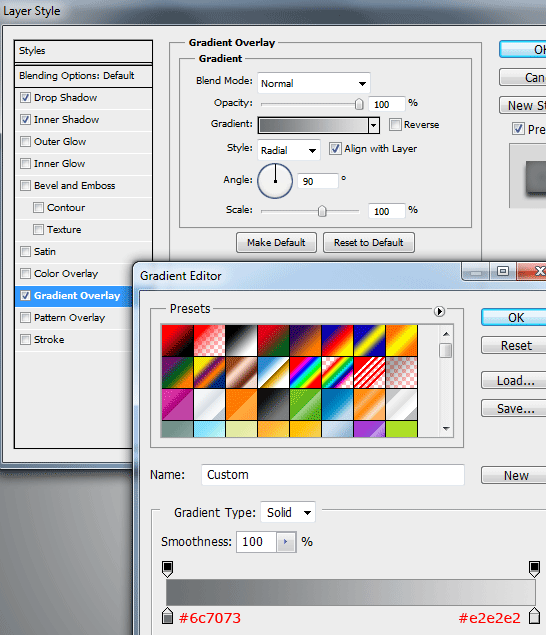Image resolution: width=546 pixels, height=635 pixels.
Task: Choose the black to white gradient preset
Action: point(241,340)
